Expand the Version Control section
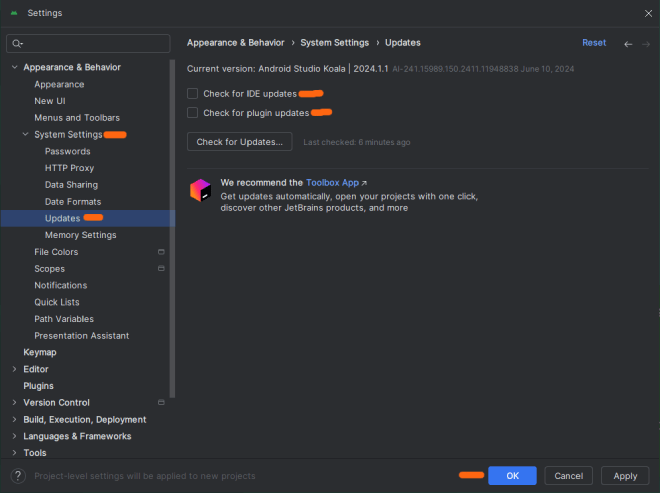660x493 pixels. point(14,402)
